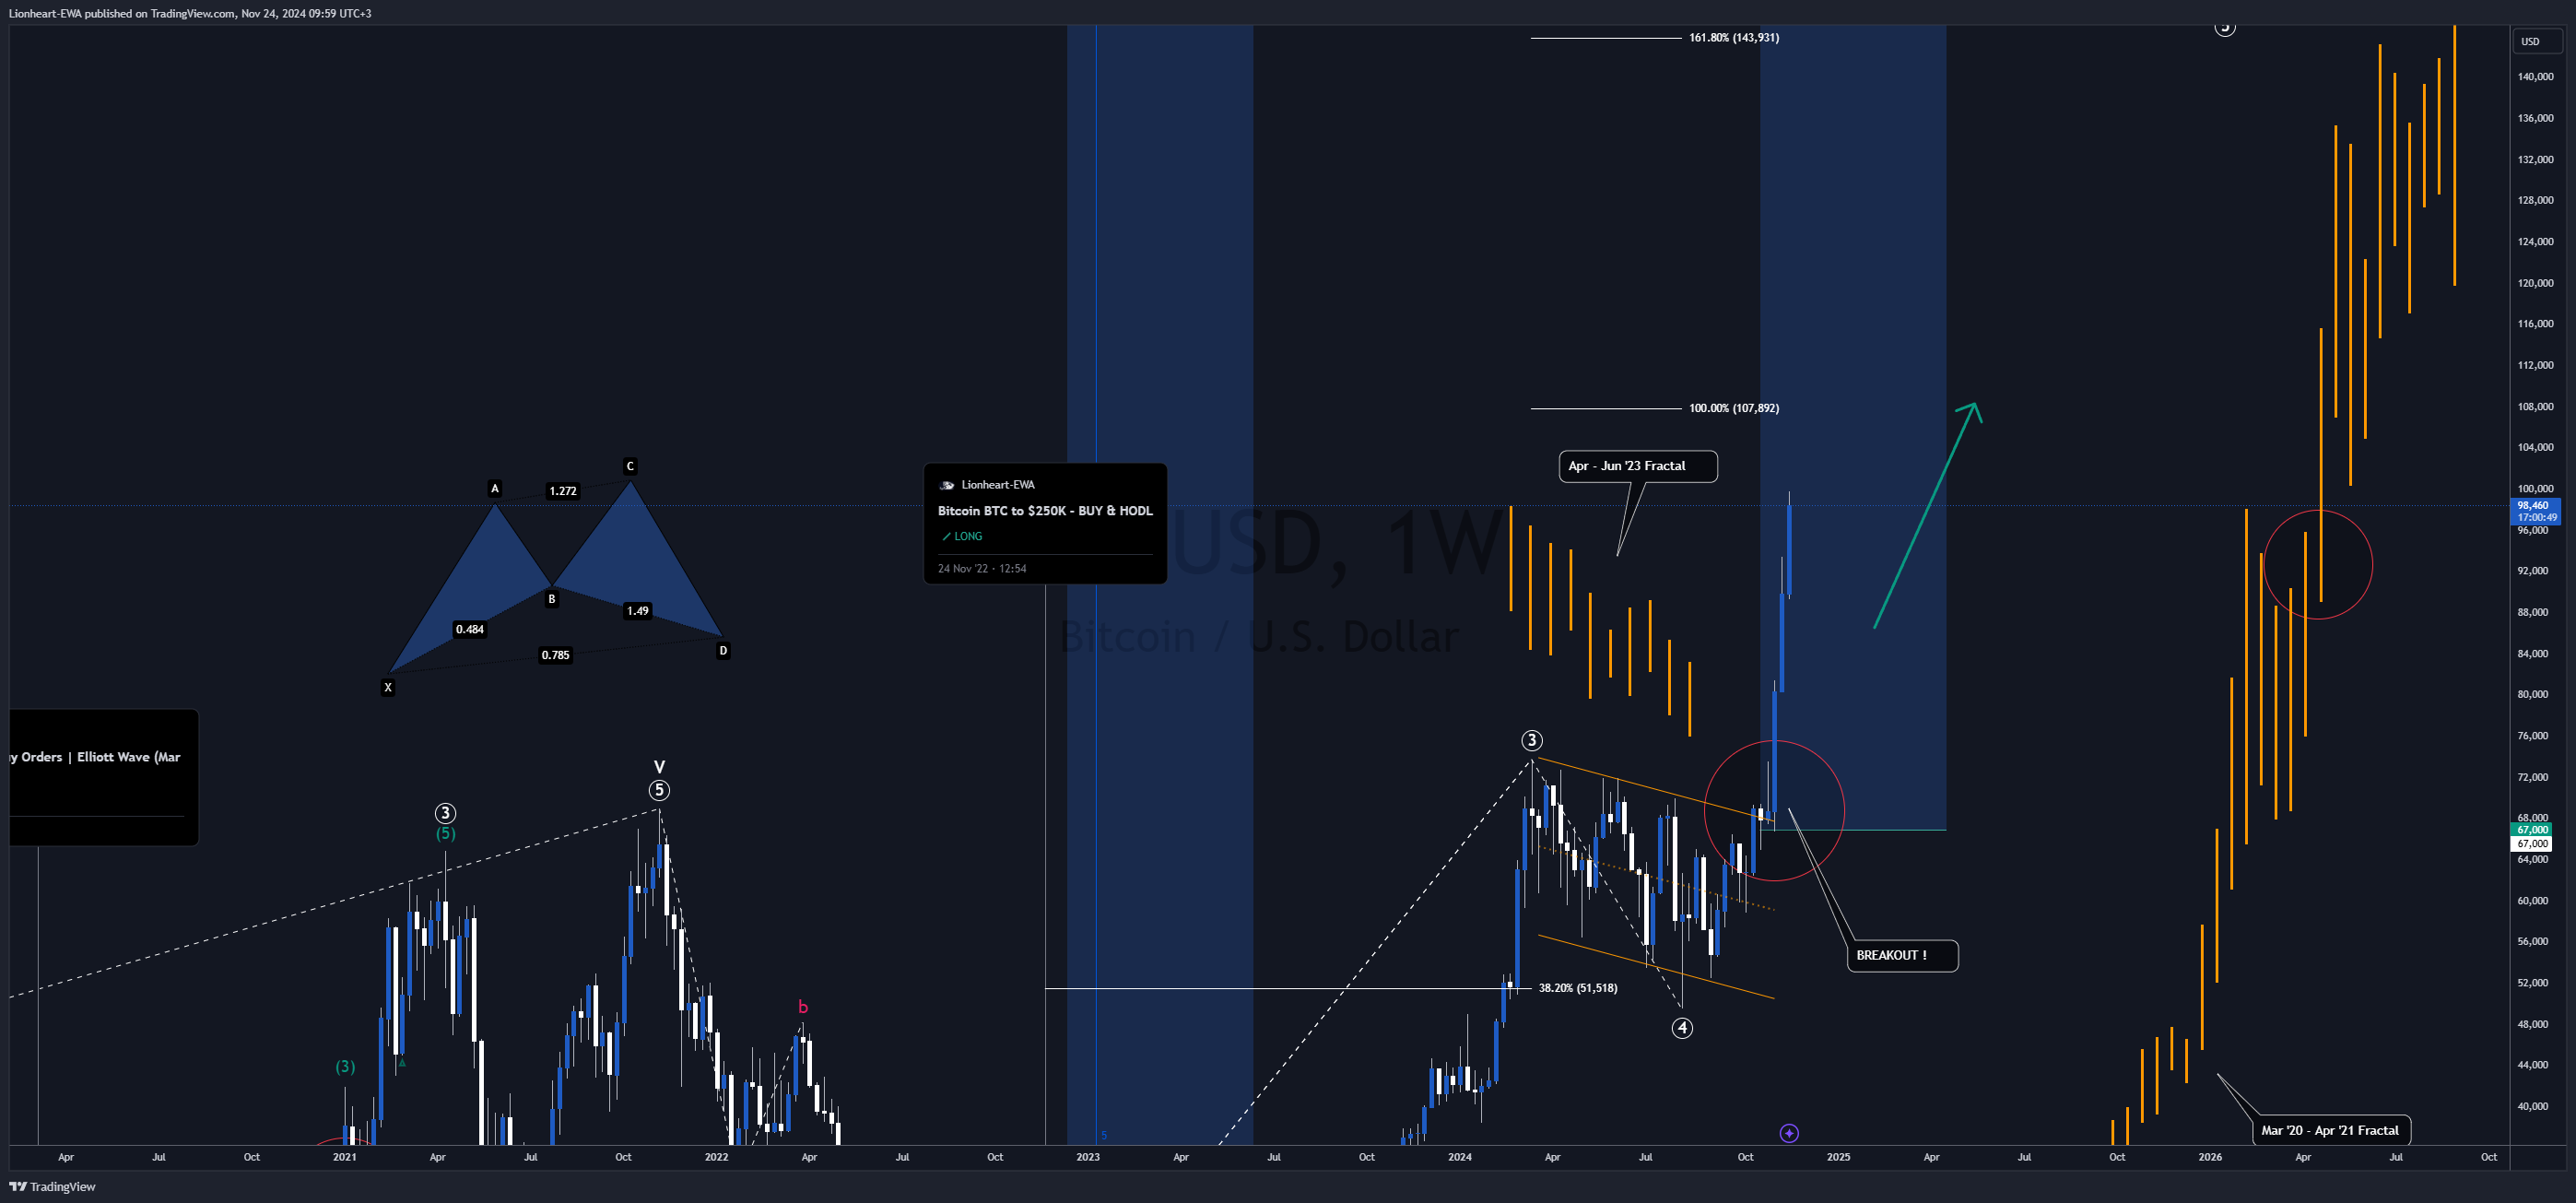Click the 1.49 ratio label on harmonic pattern
The height and width of the screenshot is (1203, 2576).
(x=638, y=610)
